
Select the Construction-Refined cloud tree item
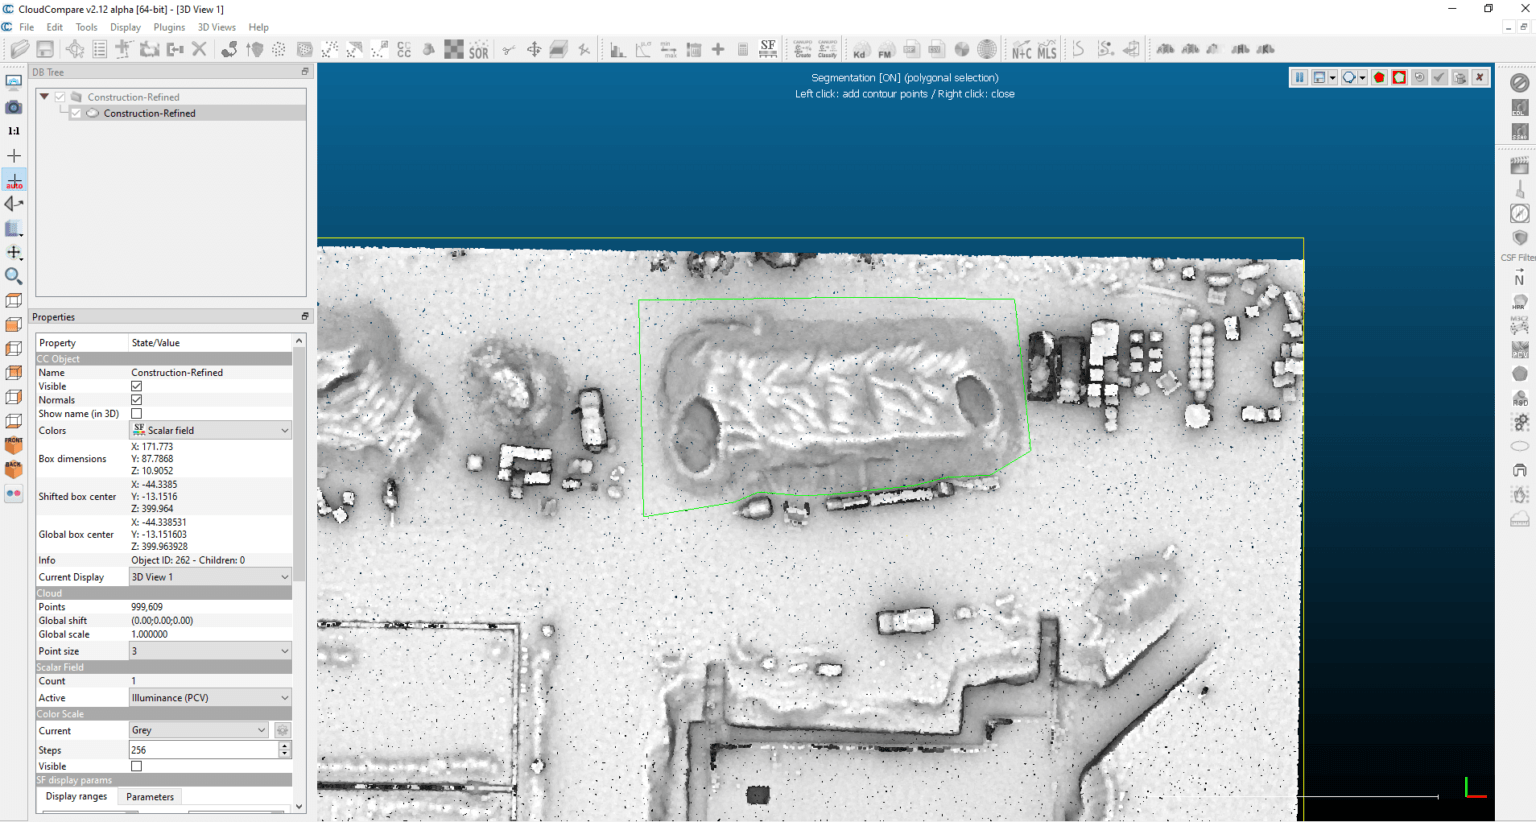[x=149, y=114]
